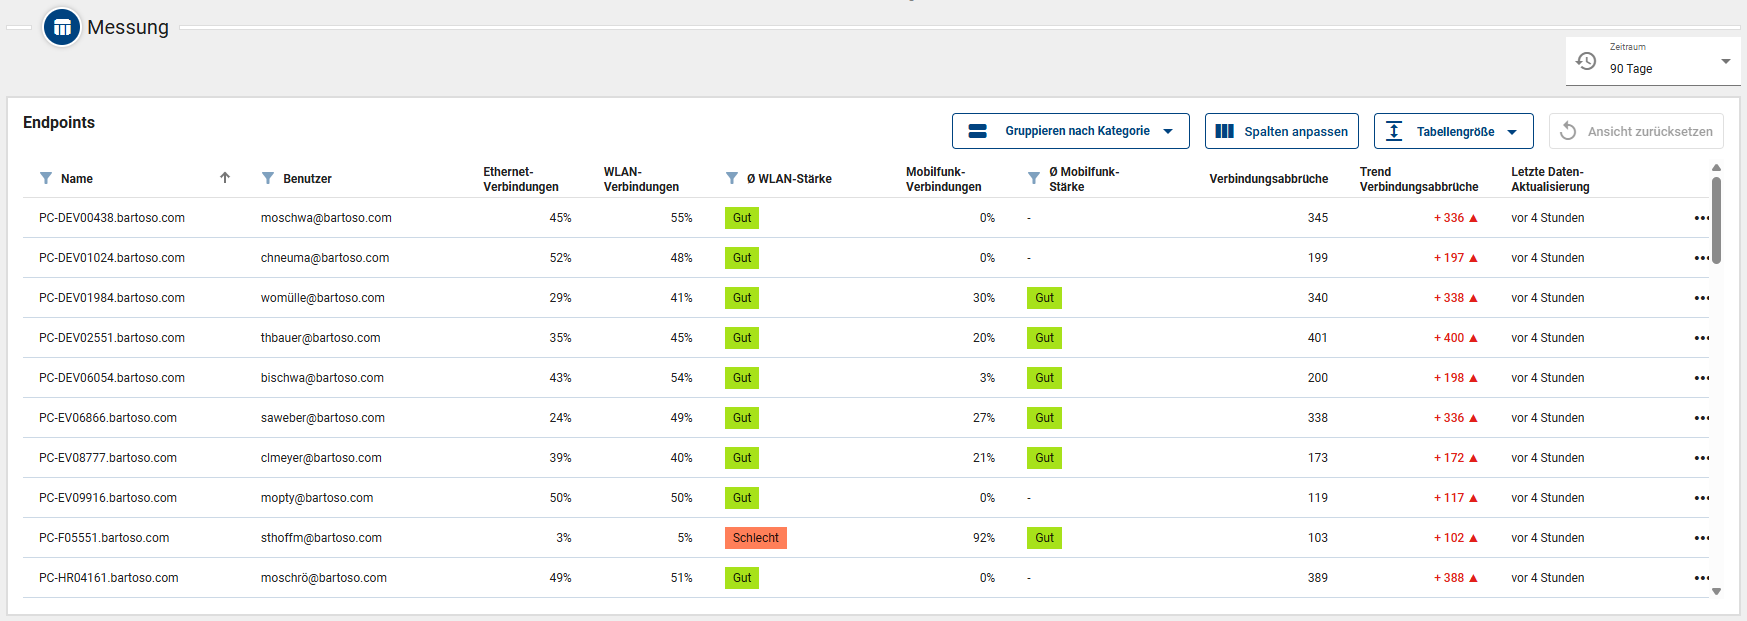Open row menu for PC-F05551.bartoso.com
Viewport: 1747px width, 621px height.
(x=1701, y=538)
